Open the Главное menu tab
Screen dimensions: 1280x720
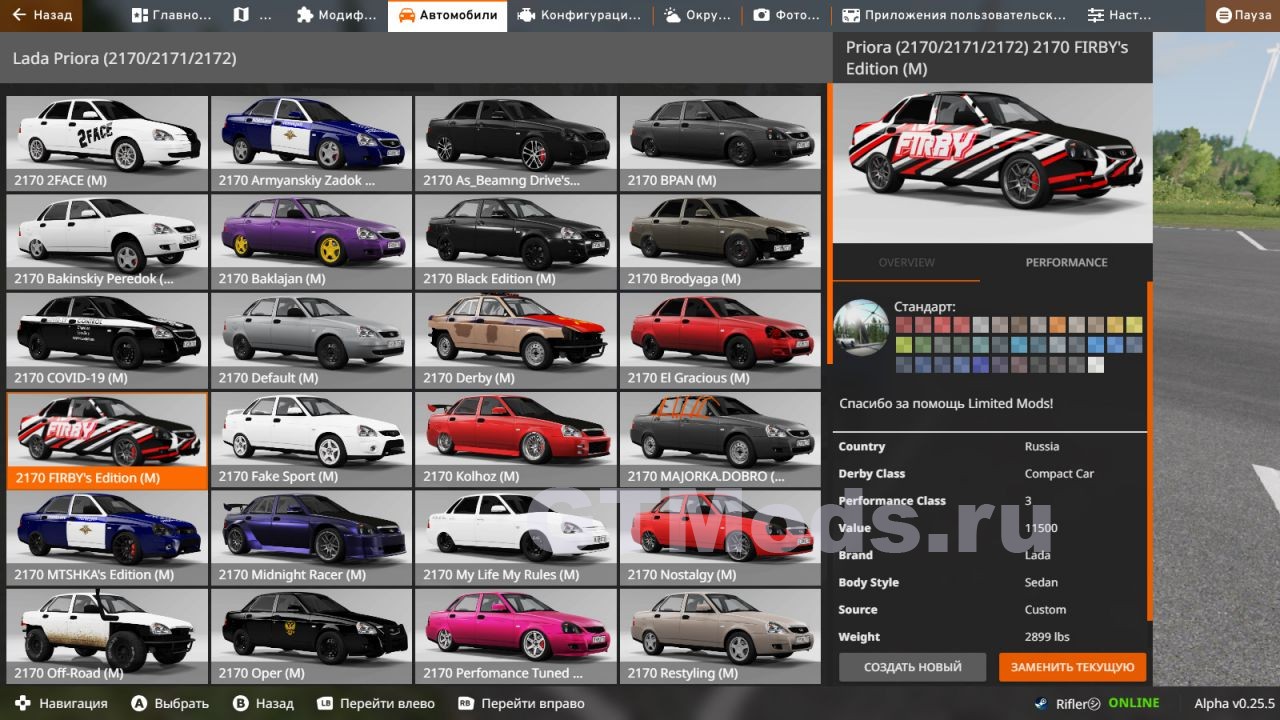click(x=171, y=15)
